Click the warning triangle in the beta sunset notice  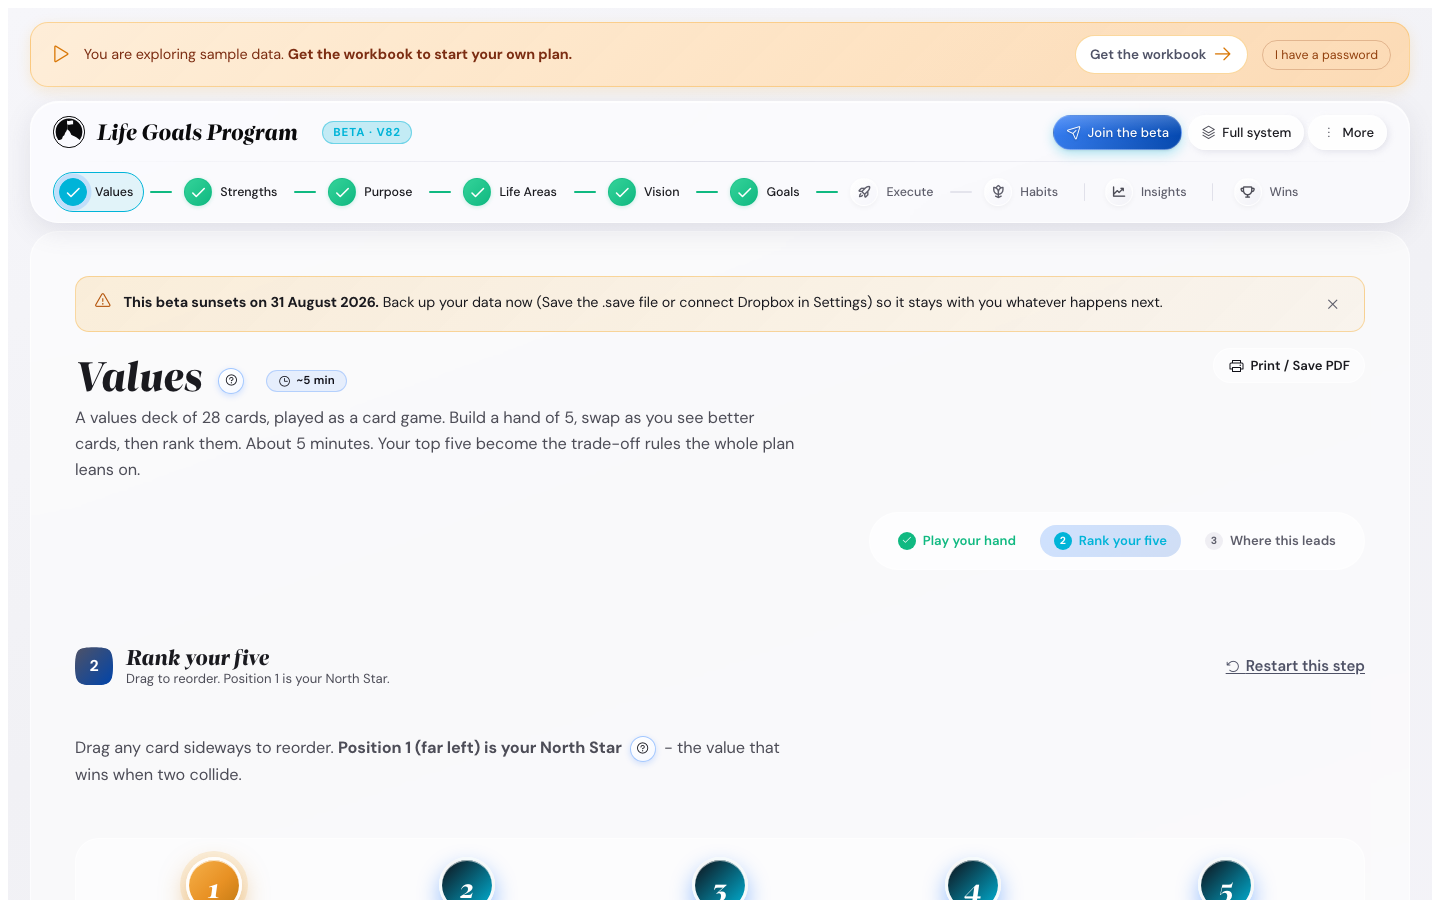pyautogui.click(x=103, y=301)
